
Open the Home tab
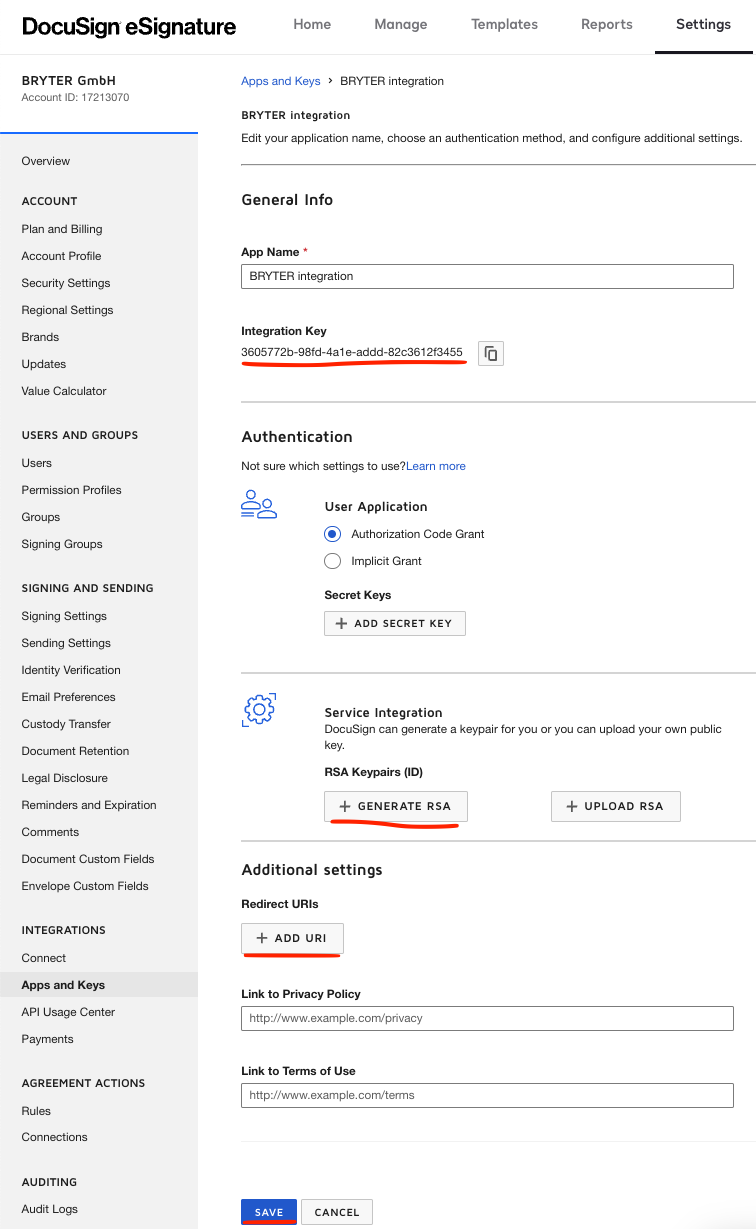(312, 25)
